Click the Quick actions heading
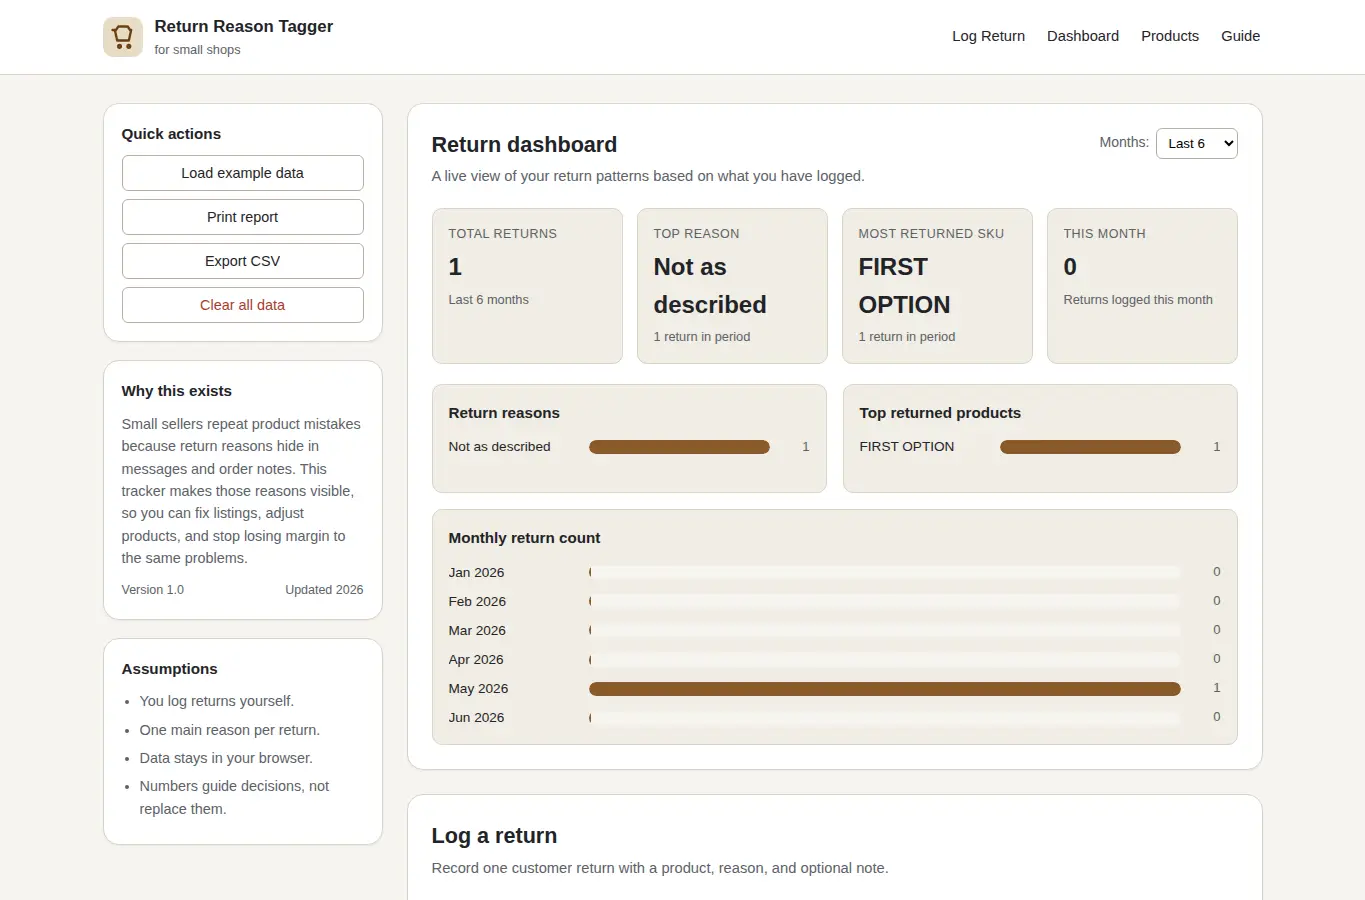Viewport: 1365px width, 900px height. click(171, 134)
